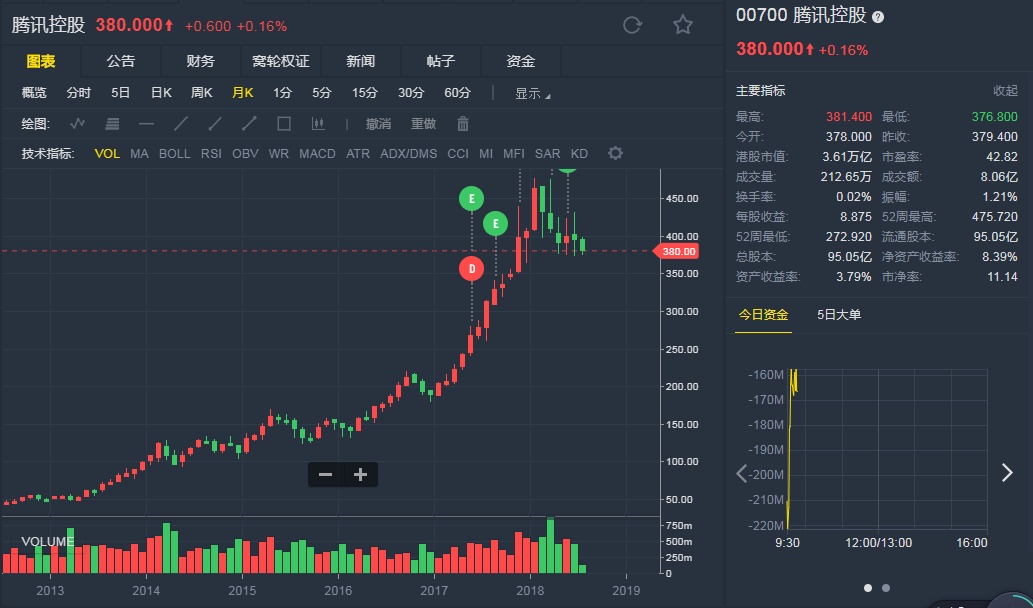Switch to the 周K weekly chart period

[201, 93]
